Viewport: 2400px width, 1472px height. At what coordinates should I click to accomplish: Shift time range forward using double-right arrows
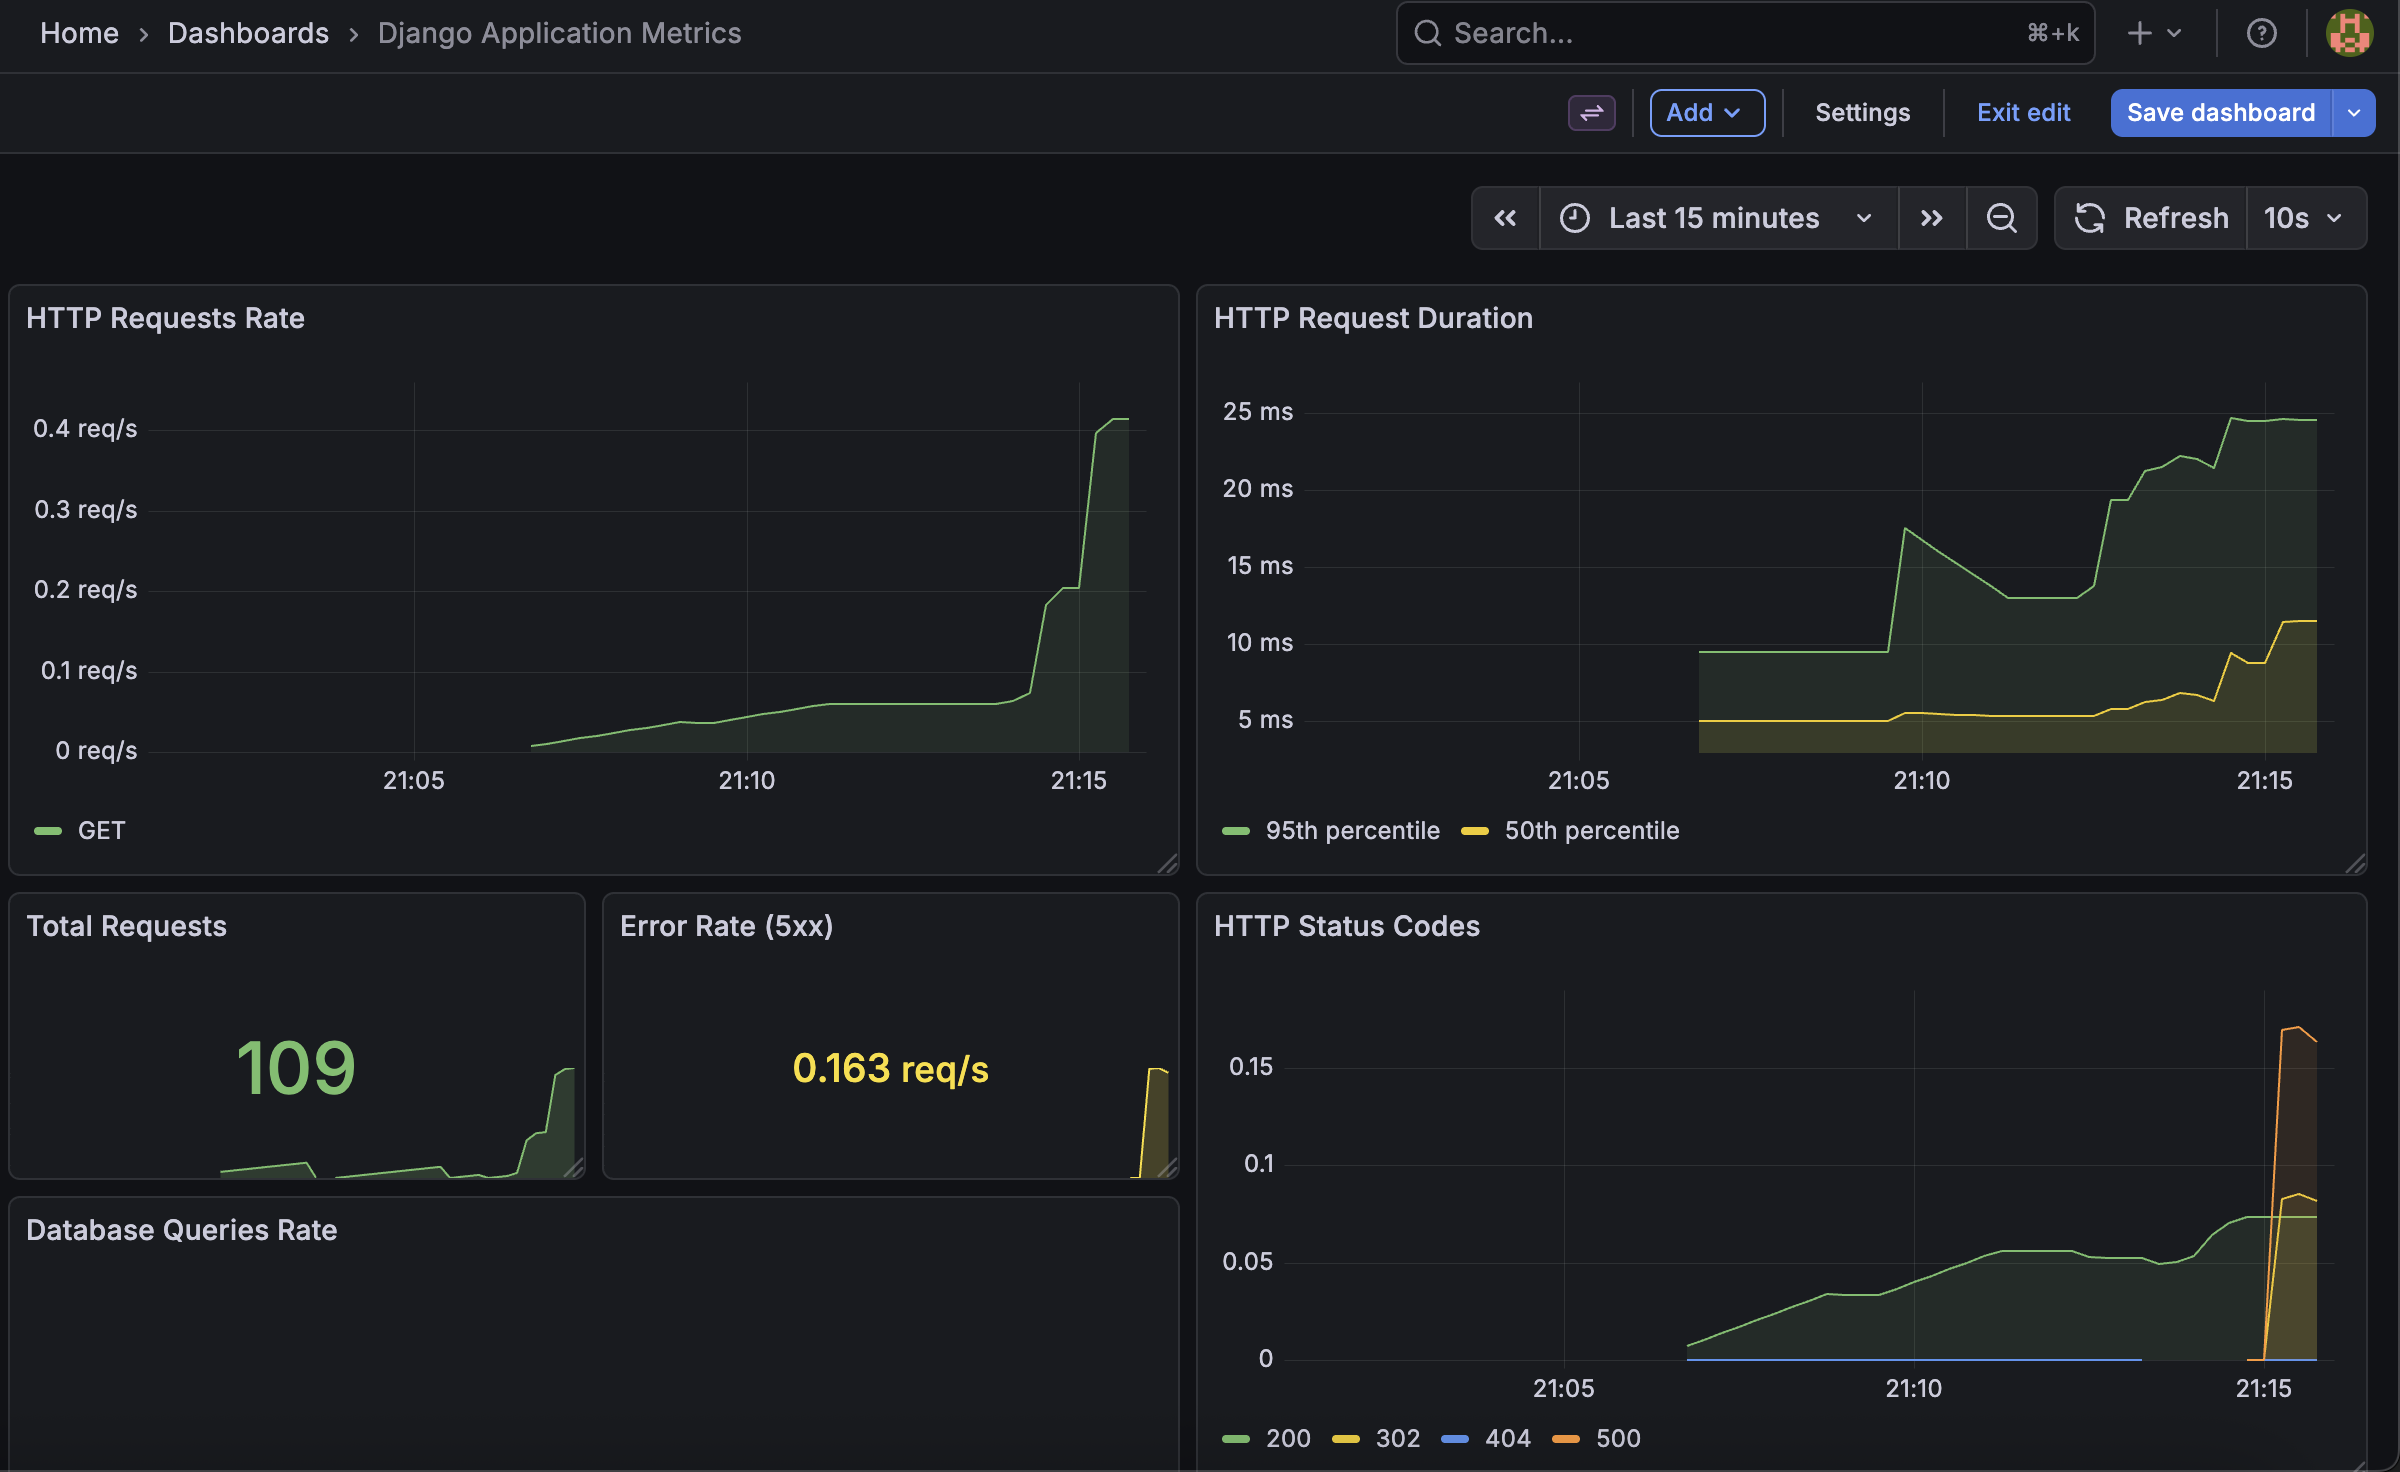tap(1932, 217)
